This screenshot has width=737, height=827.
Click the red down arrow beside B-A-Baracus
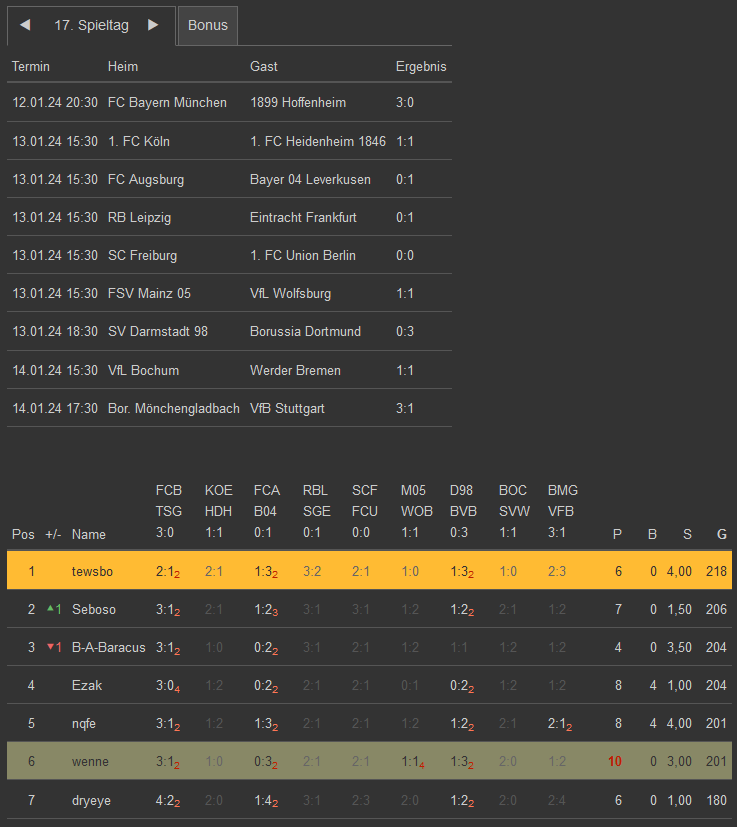pos(52,647)
